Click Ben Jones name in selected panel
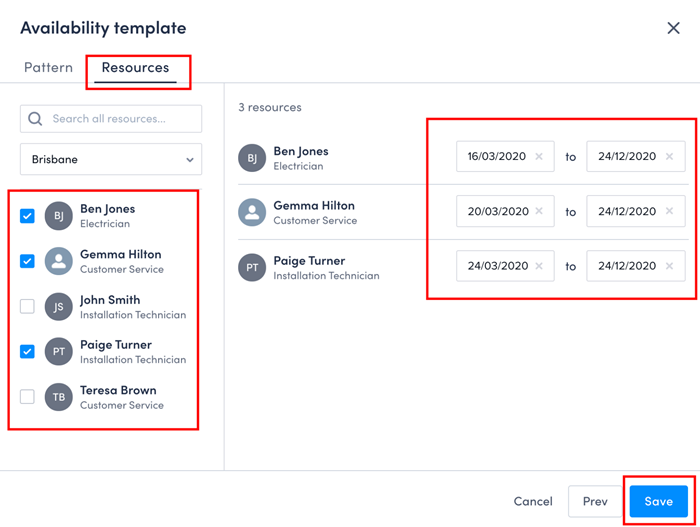The image size is (700, 527). [x=301, y=151]
